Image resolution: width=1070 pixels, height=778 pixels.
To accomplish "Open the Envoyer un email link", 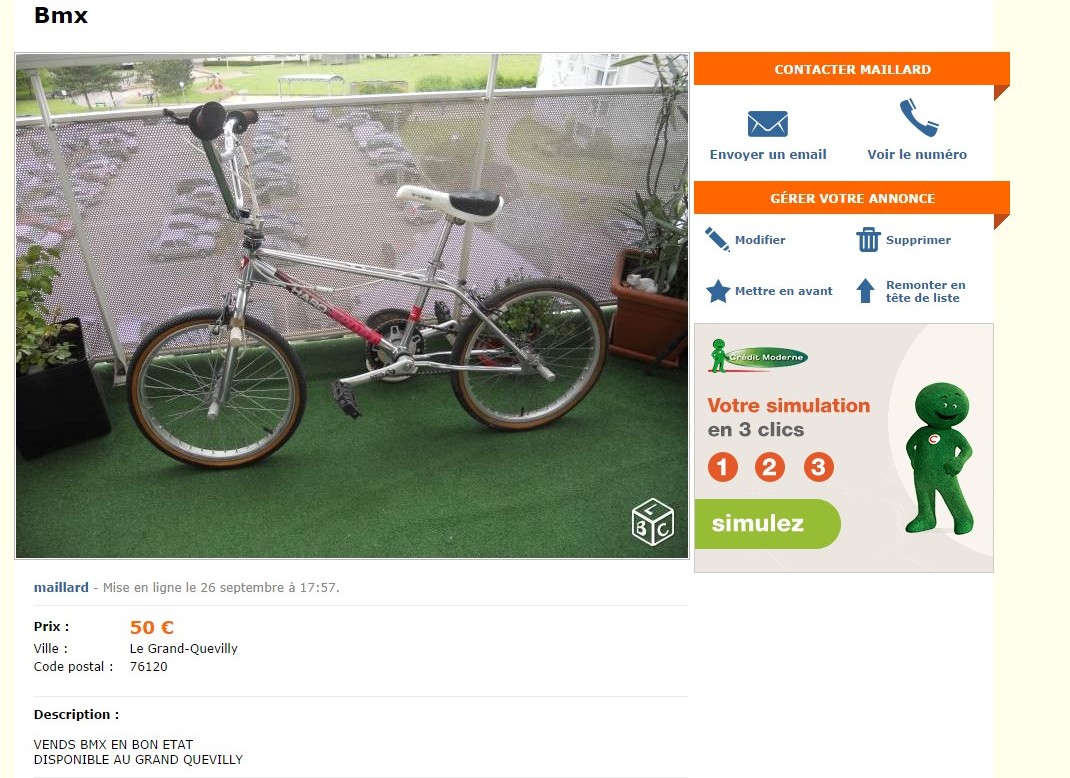I will (768, 154).
